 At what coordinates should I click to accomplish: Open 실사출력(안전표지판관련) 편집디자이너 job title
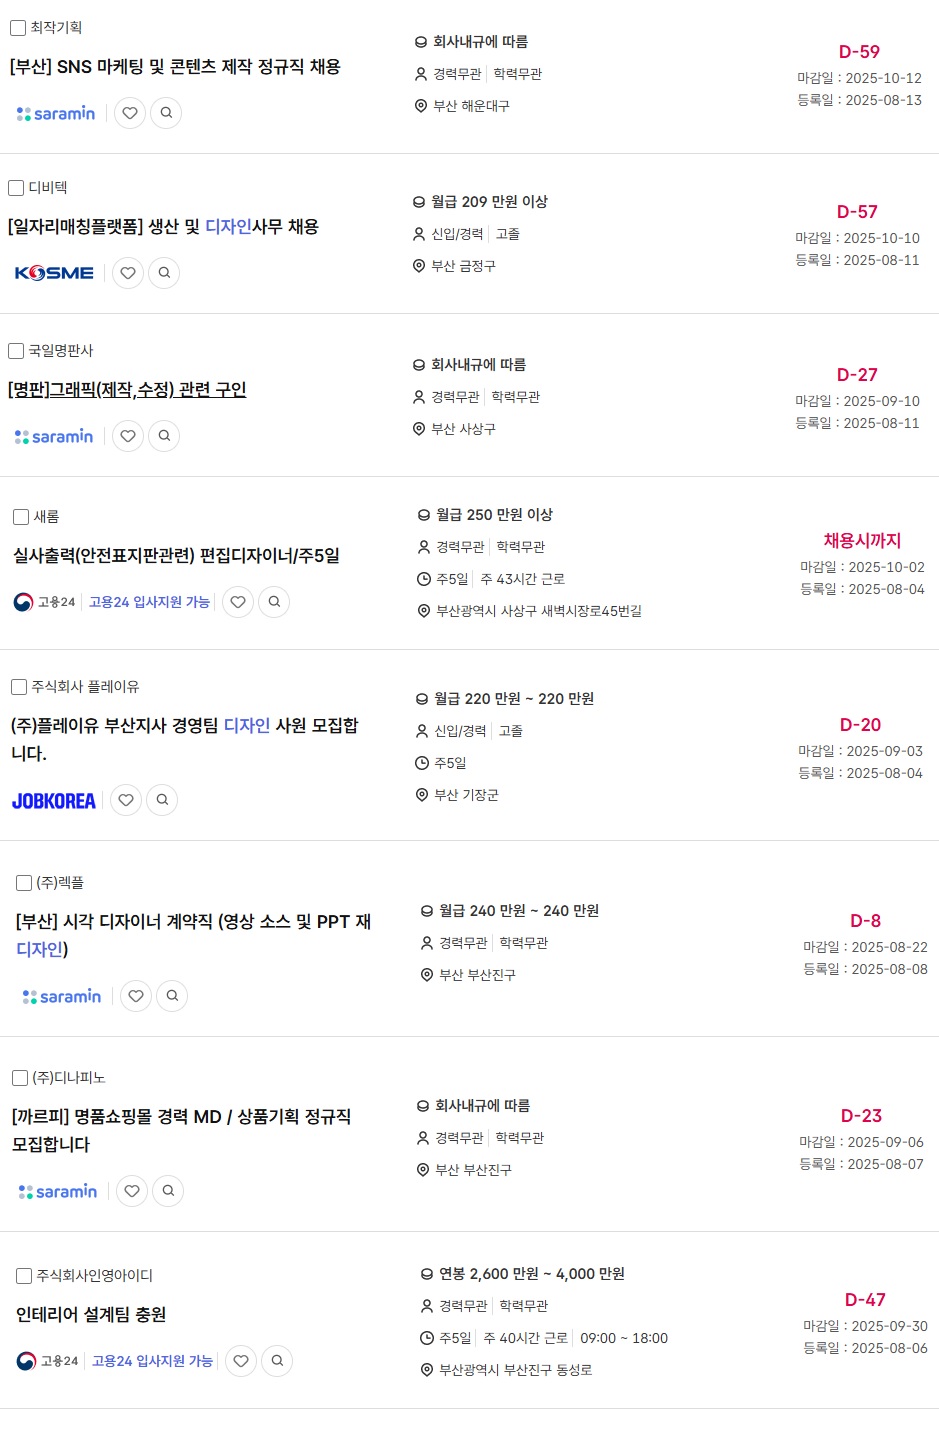point(176,556)
